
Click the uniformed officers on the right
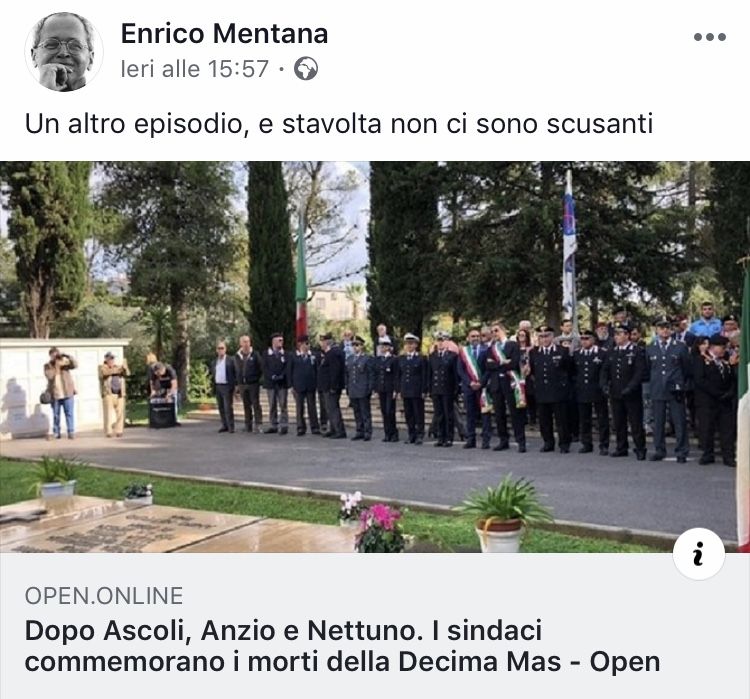[631, 390]
